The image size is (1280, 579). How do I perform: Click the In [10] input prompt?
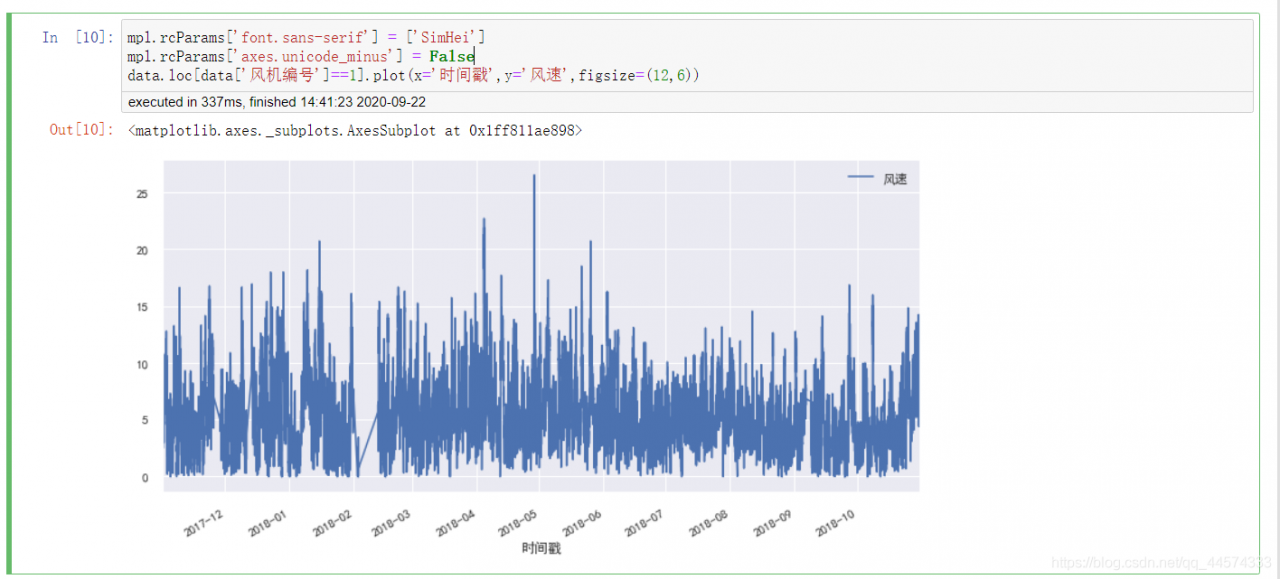tap(77, 38)
